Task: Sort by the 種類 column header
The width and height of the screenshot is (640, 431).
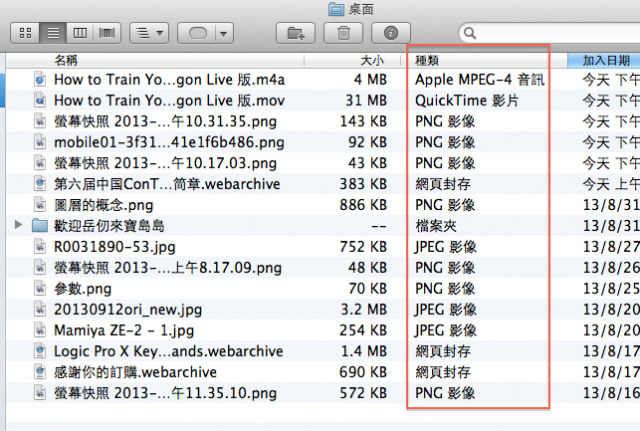Action: [x=428, y=60]
